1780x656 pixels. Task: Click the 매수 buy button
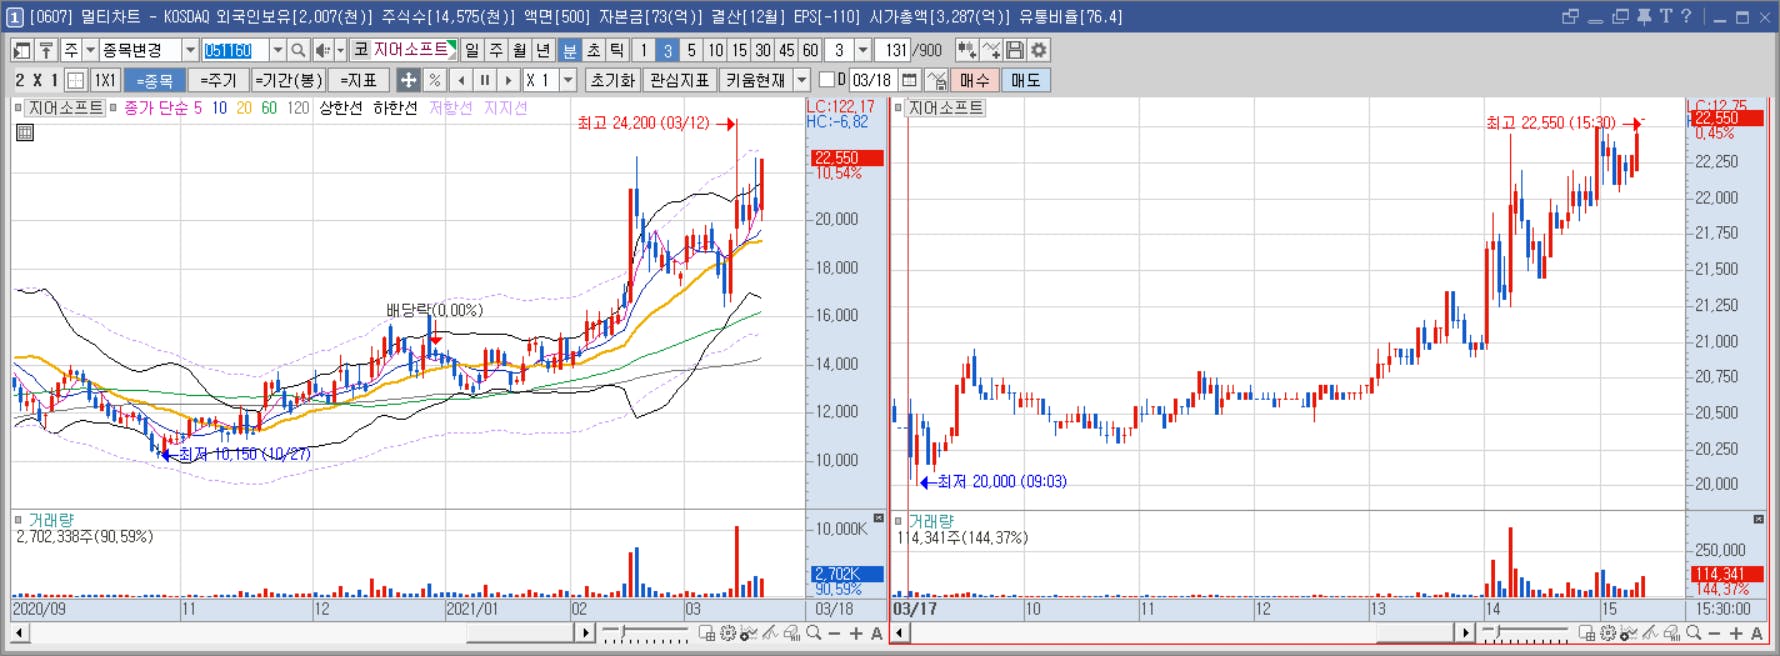click(974, 80)
